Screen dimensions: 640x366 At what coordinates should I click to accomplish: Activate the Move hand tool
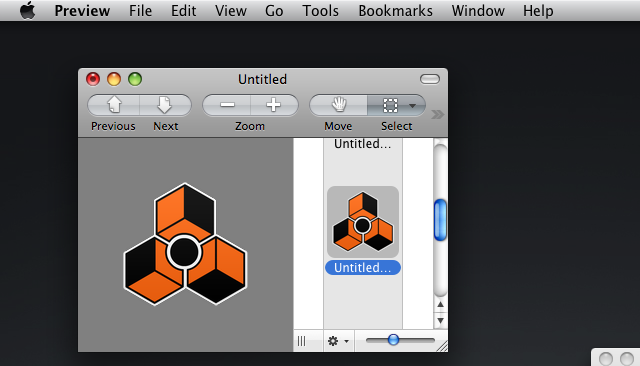tap(338, 105)
